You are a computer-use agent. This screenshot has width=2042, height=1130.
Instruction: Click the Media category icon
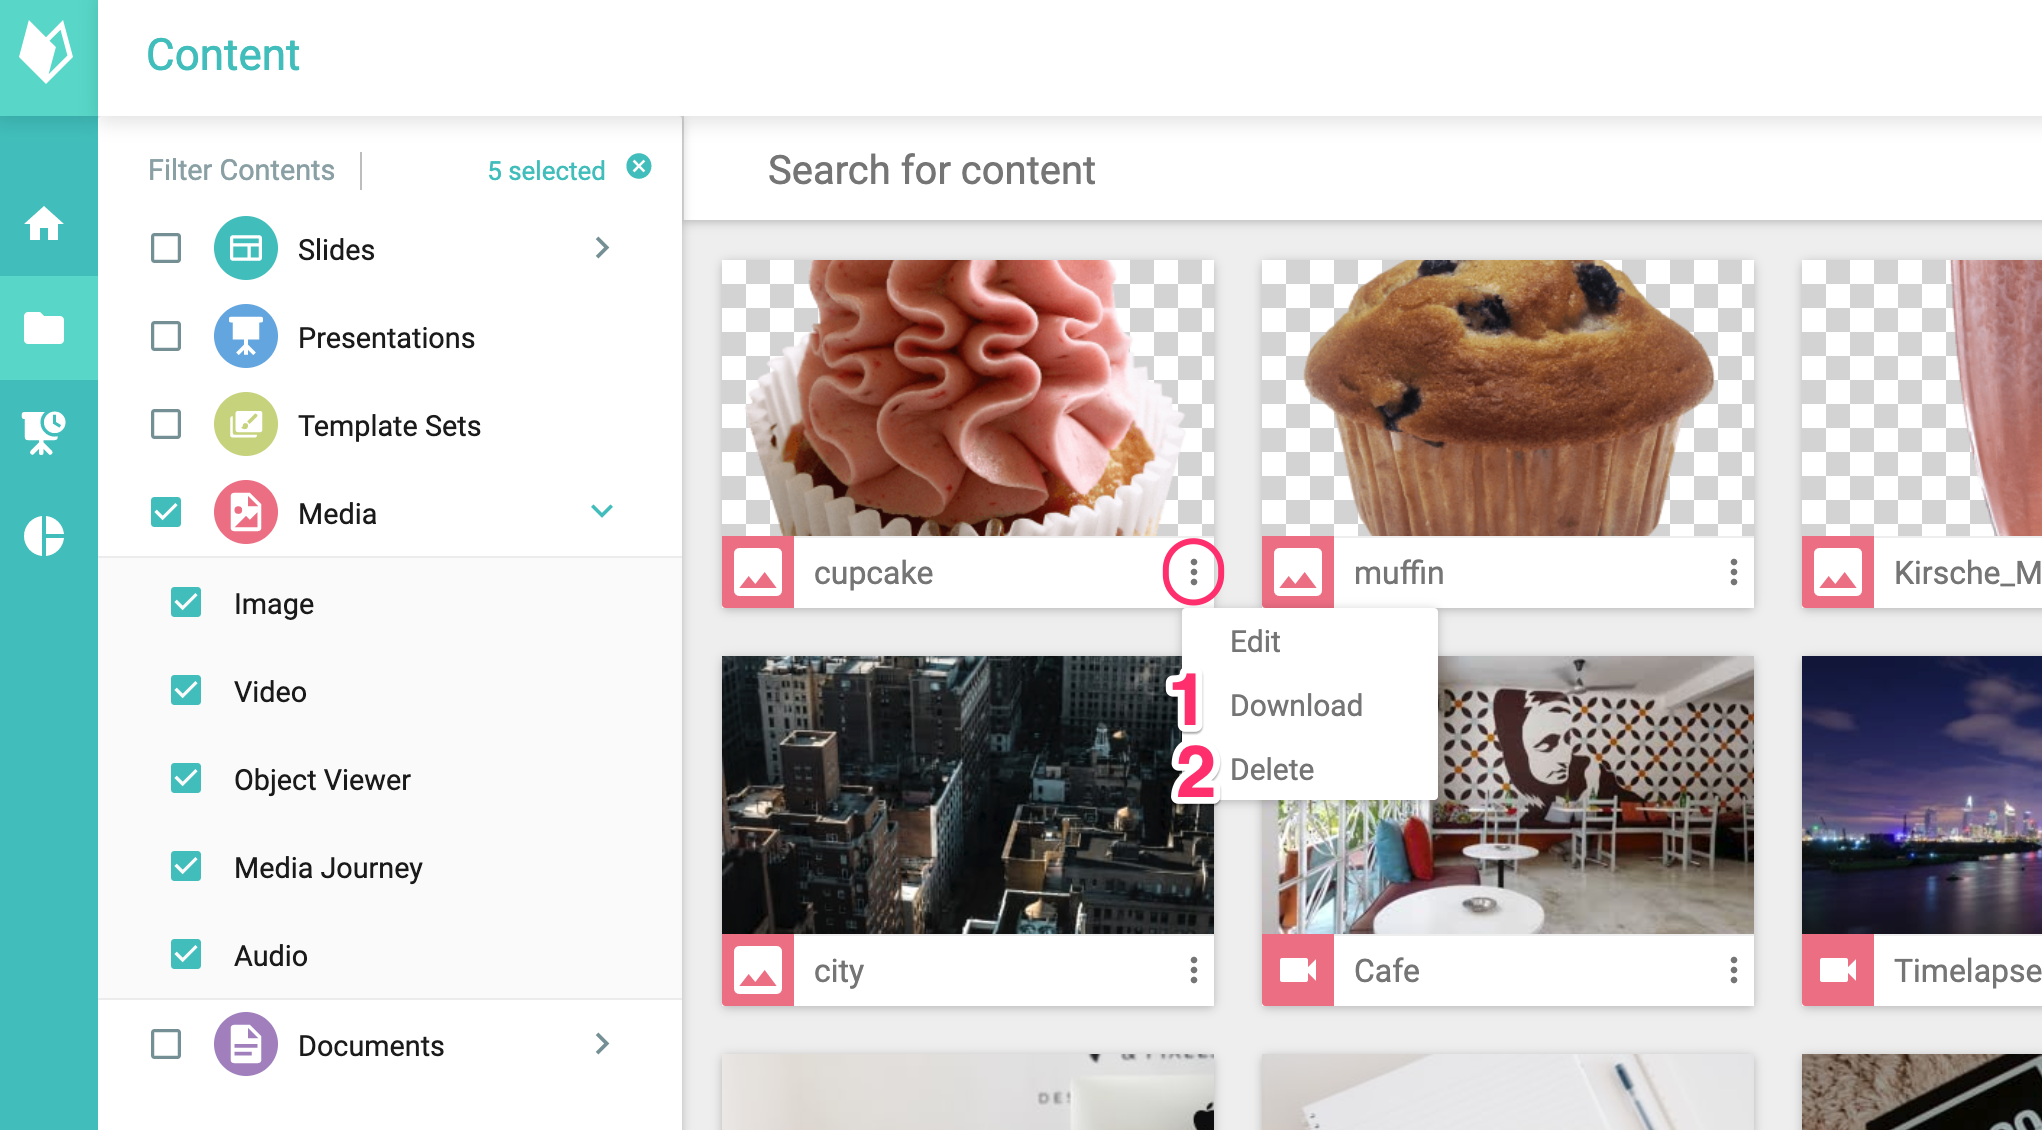point(246,512)
